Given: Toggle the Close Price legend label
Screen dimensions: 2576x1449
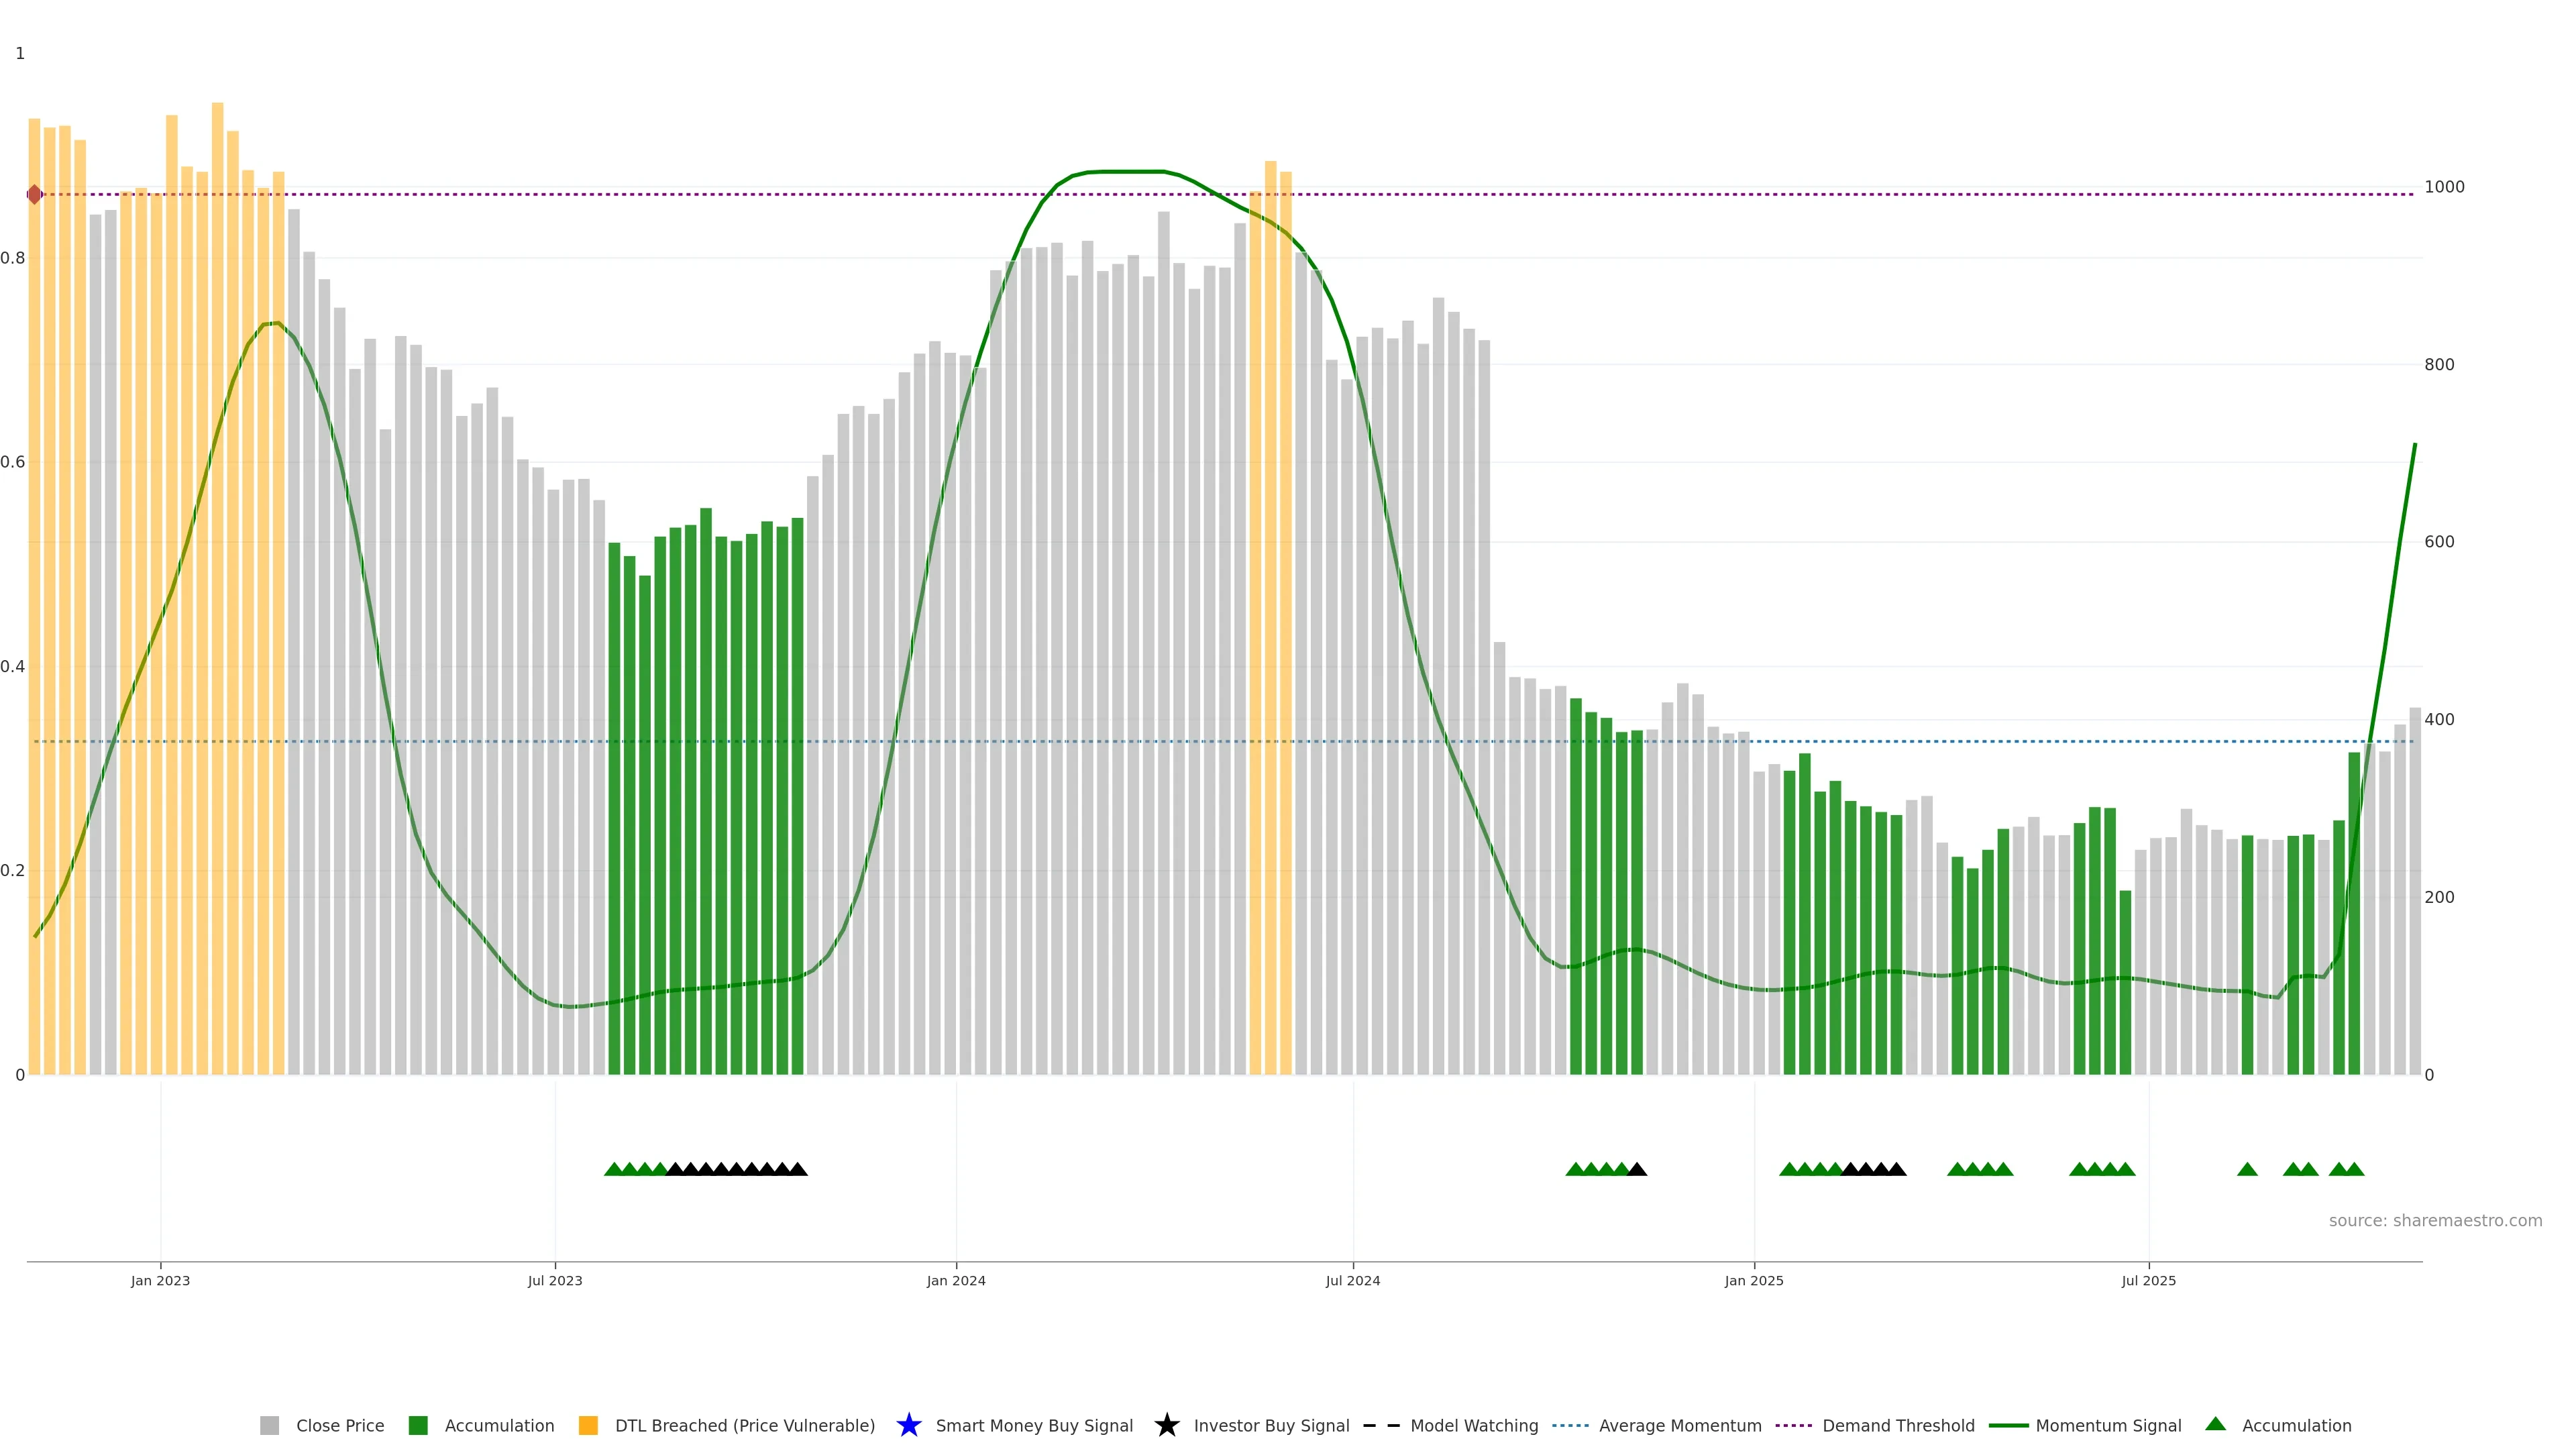Looking at the screenshot, I should [340, 1425].
